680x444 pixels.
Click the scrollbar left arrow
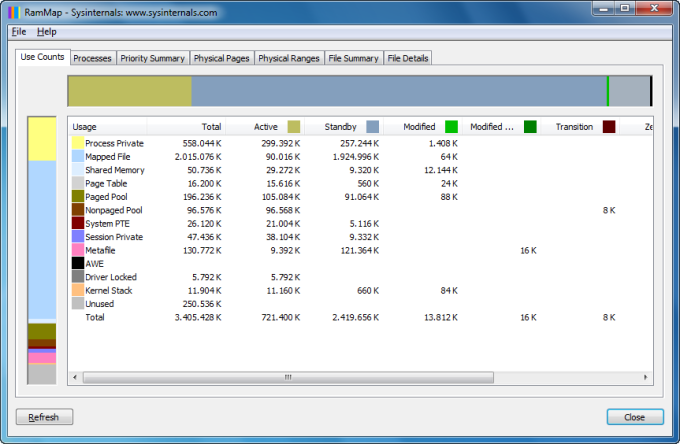tap(75, 377)
